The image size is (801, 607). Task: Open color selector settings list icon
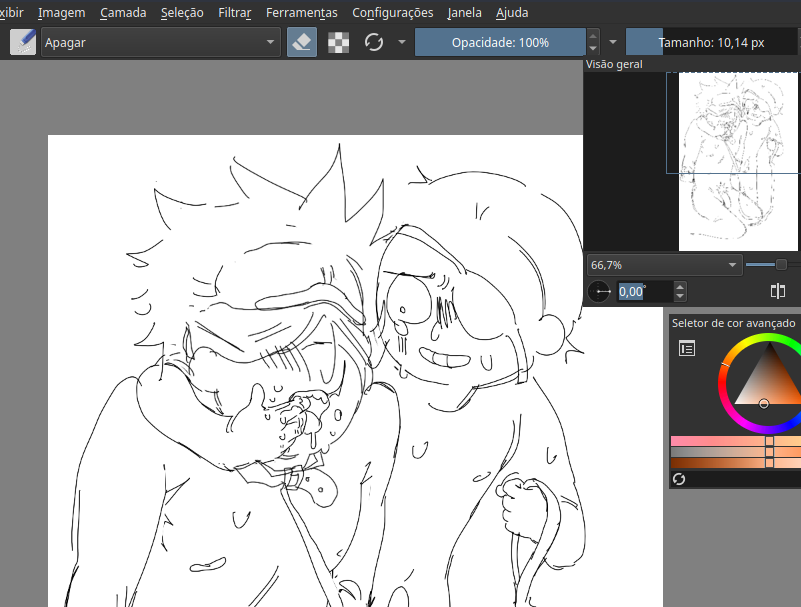[x=687, y=349]
